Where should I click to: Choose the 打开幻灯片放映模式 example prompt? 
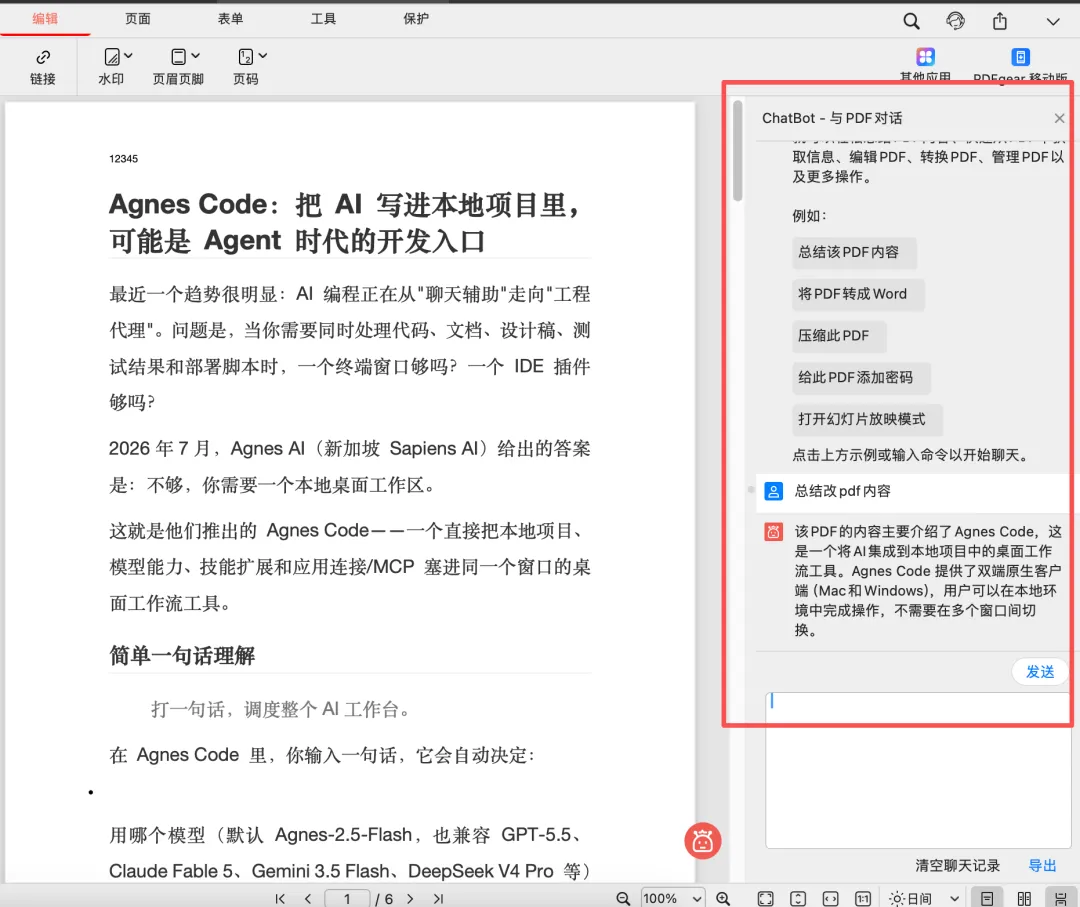click(867, 419)
